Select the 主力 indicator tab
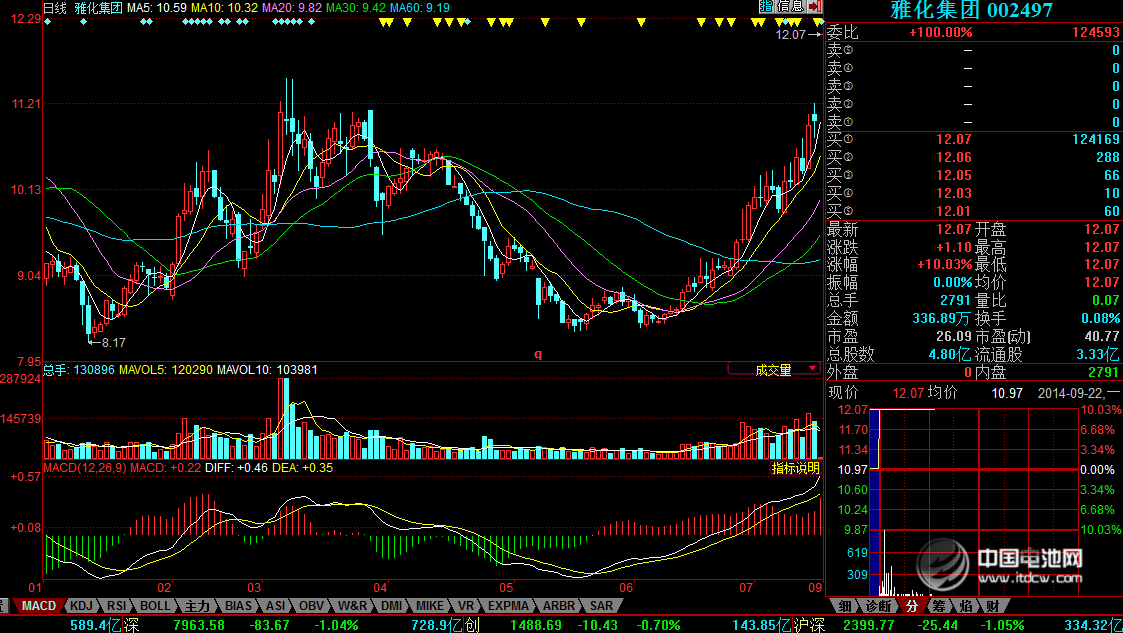 pyautogui.click(x=197, y=606)
